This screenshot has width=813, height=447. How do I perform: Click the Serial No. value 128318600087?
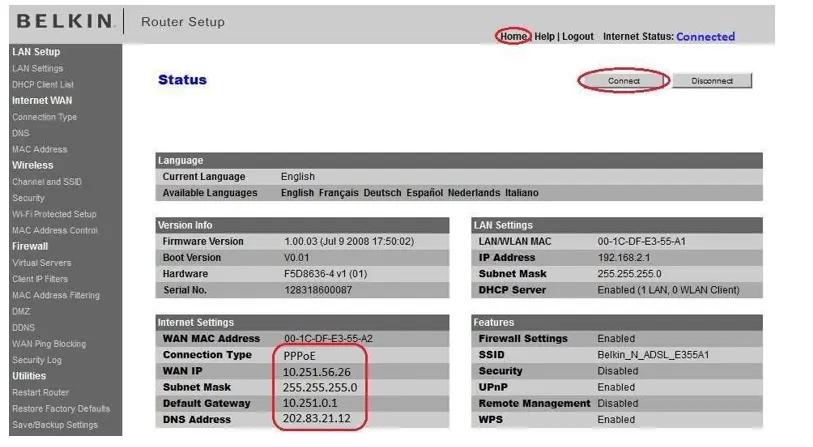point(318,290)
